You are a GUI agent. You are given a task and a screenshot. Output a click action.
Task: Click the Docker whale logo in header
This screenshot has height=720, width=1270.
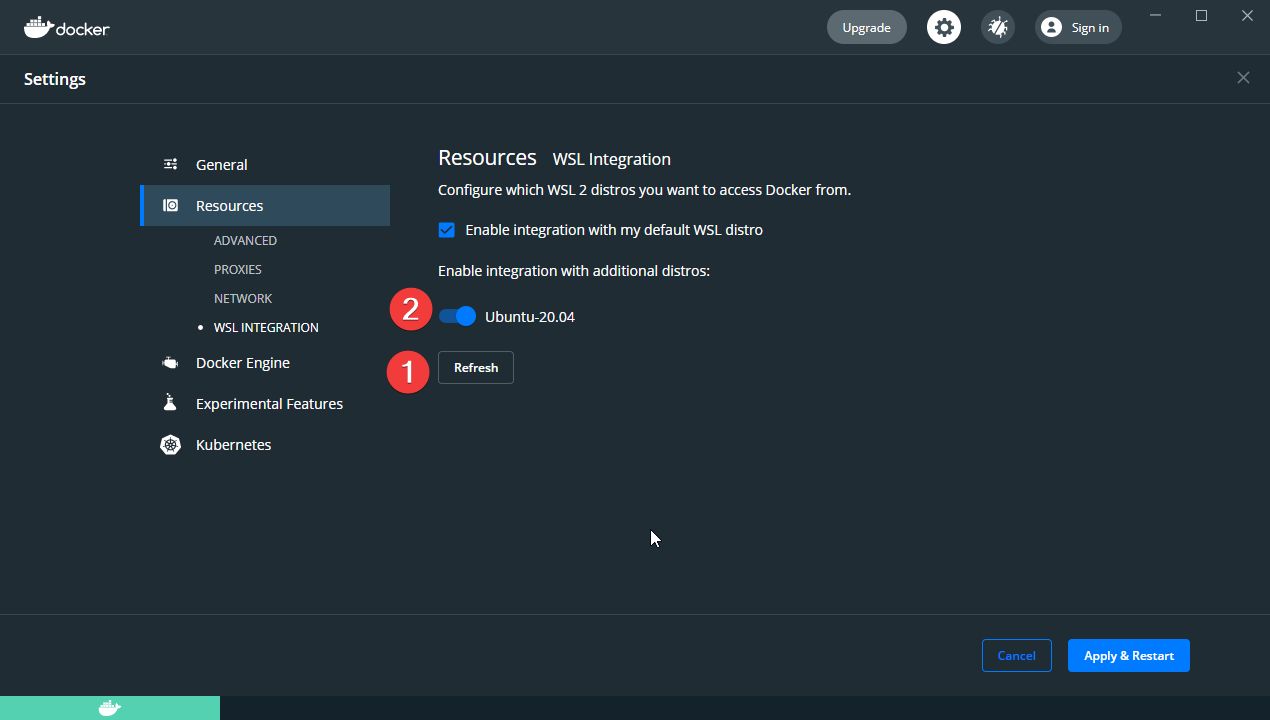[66, 27]
